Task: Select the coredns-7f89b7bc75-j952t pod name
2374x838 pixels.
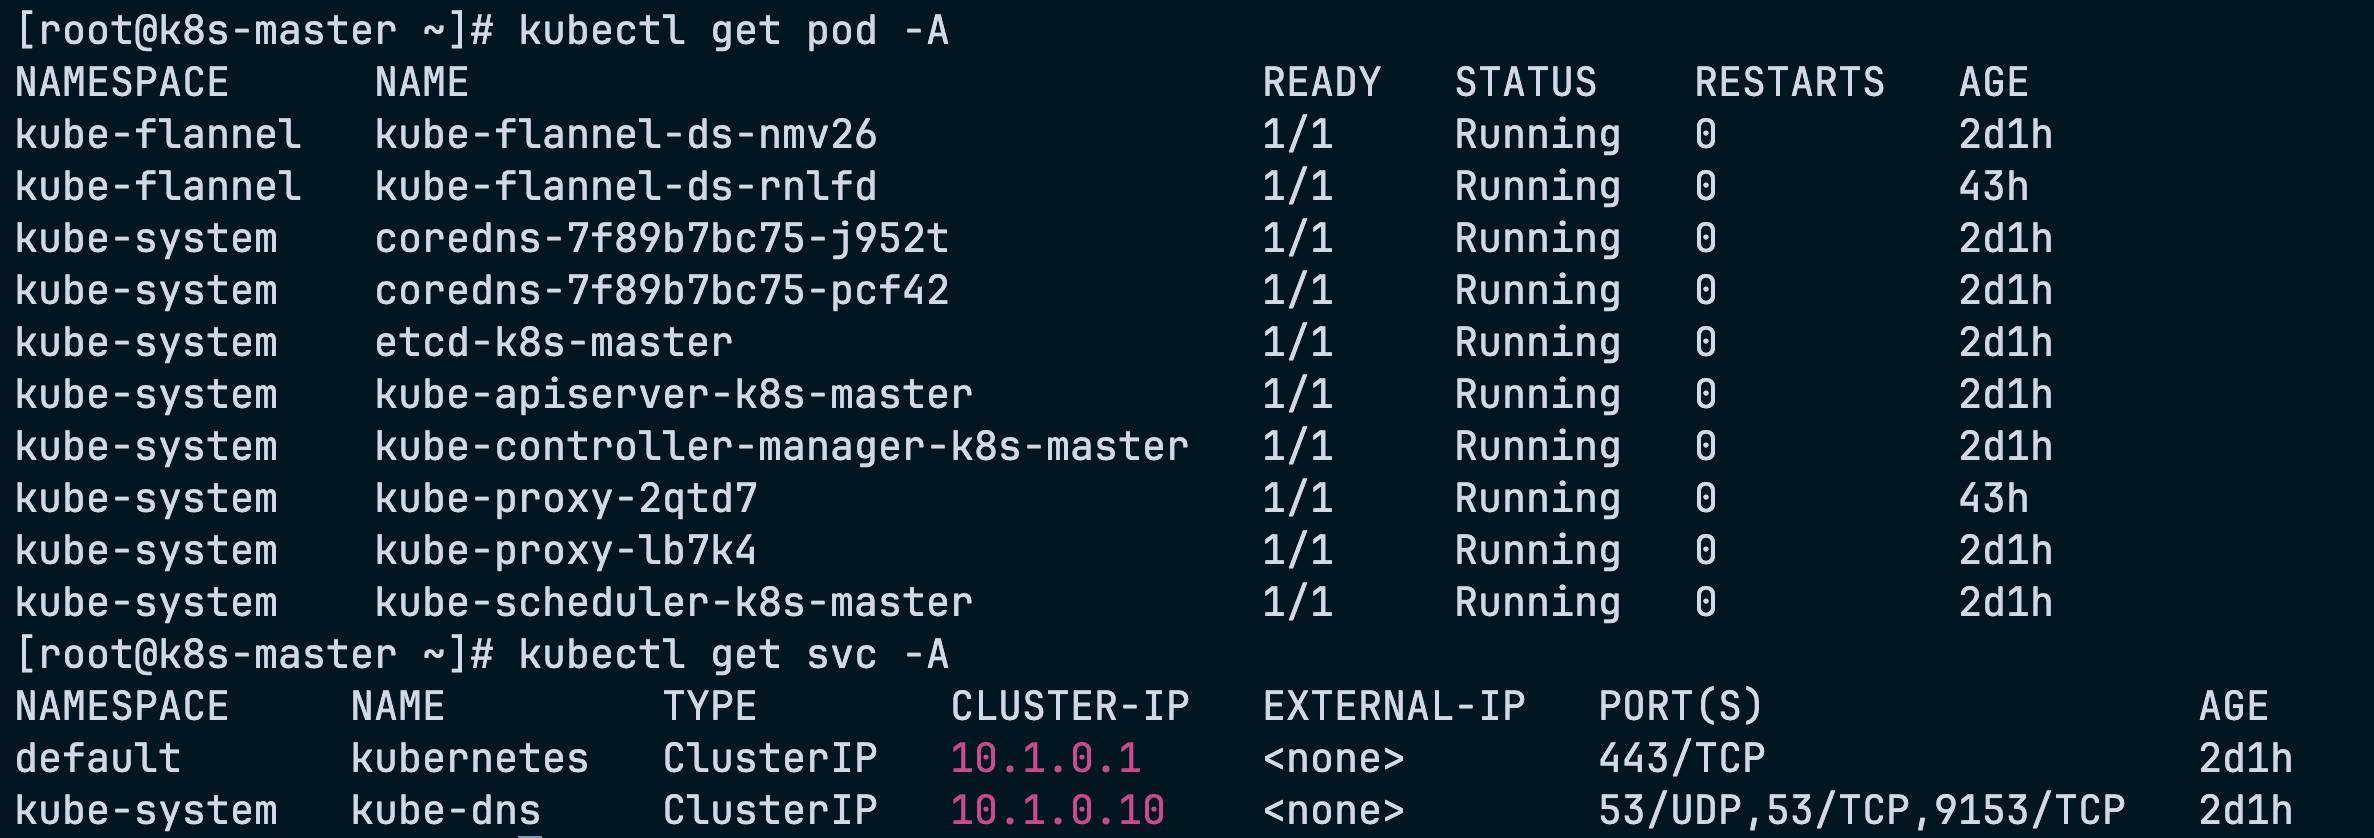Action: coord(662,239)
